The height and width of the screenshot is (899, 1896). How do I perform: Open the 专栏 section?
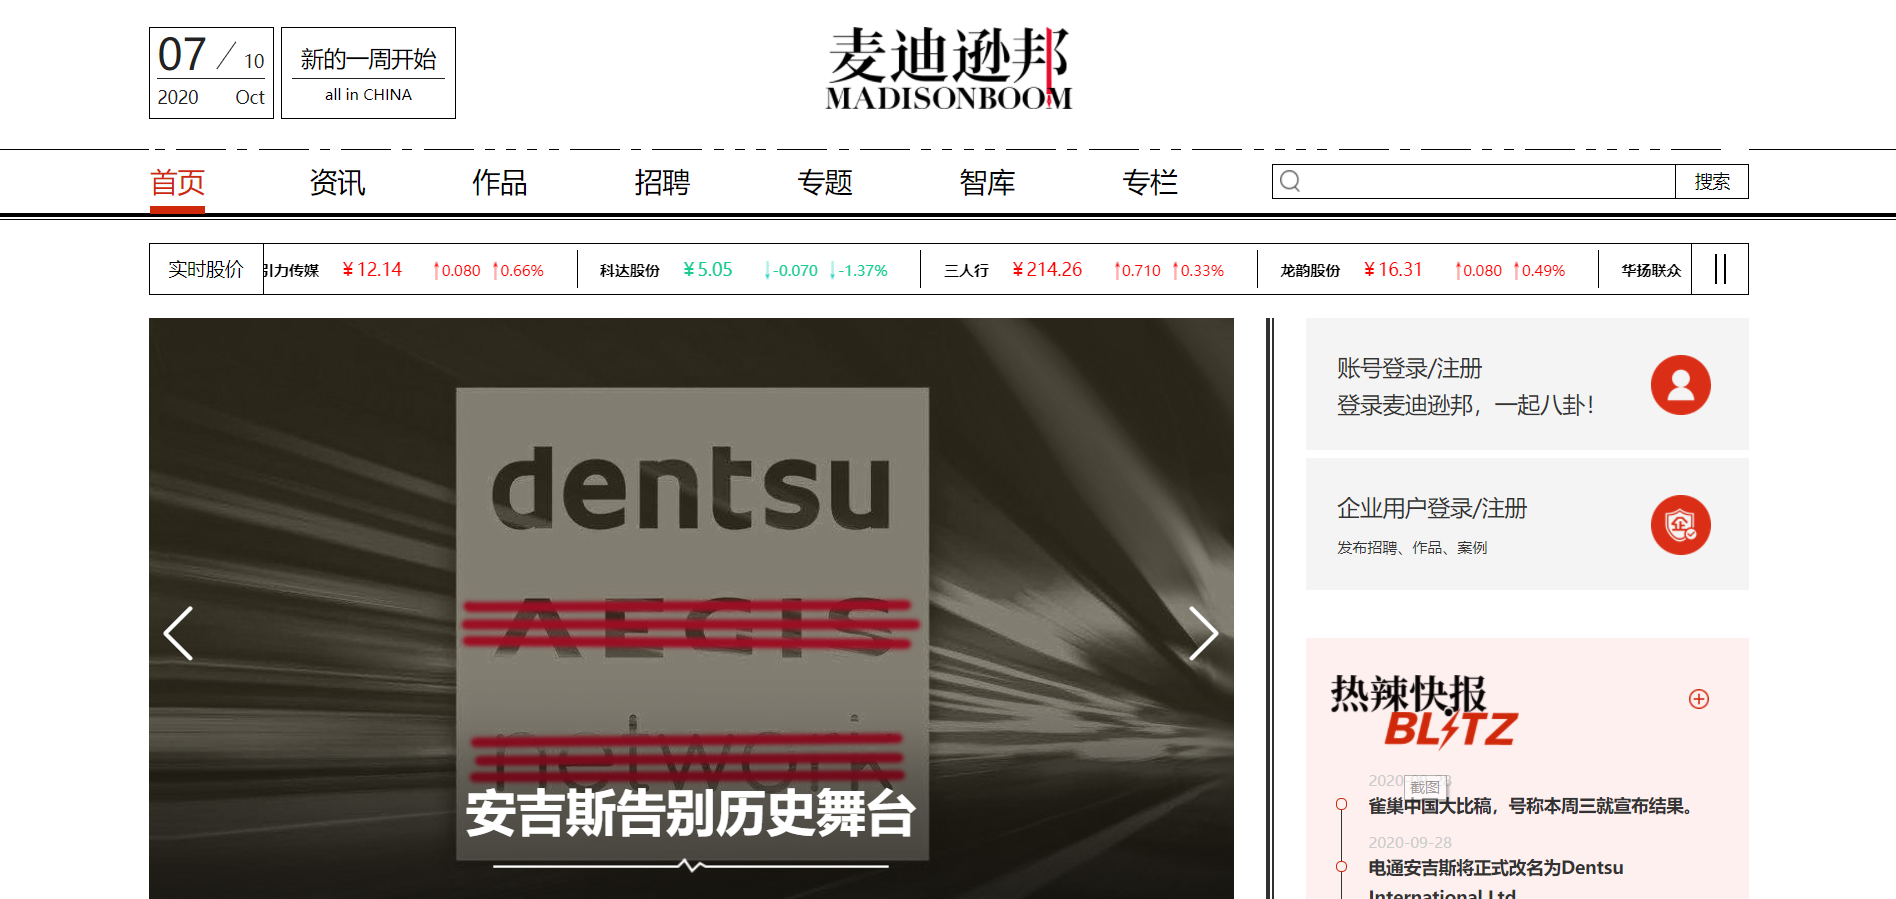(1150, 183)
